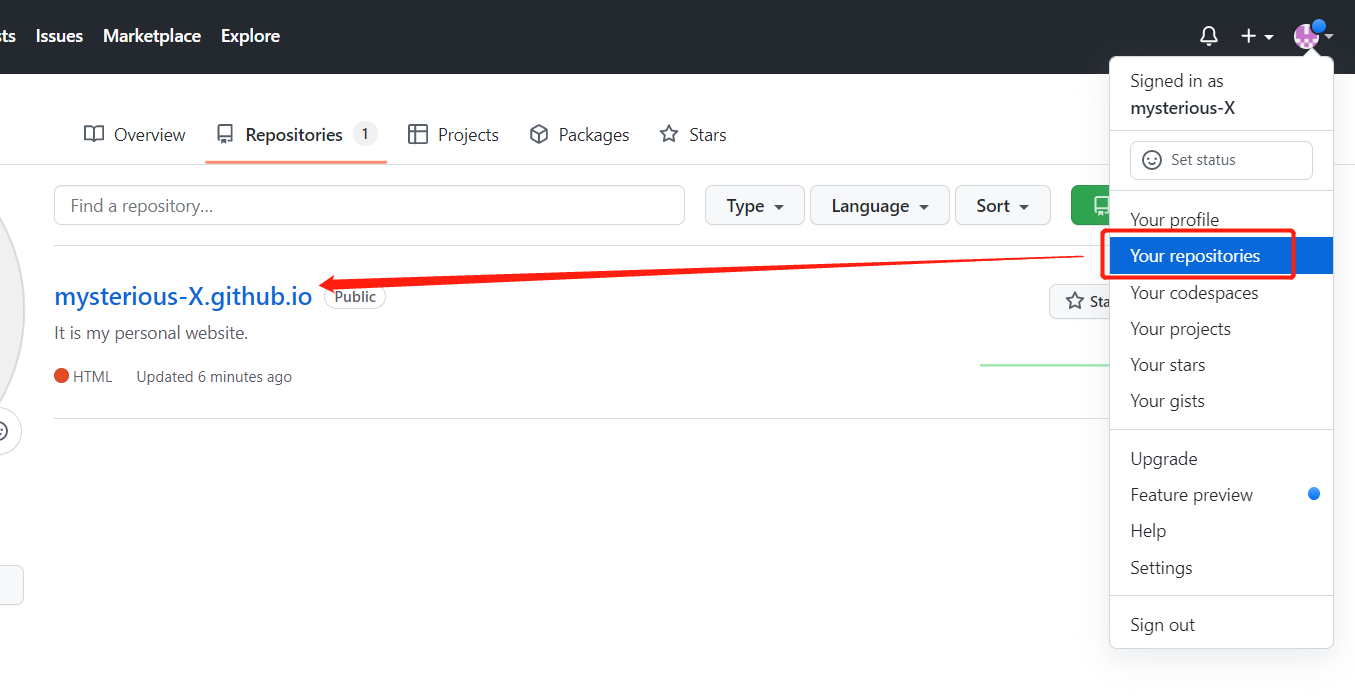Viewport: 1355px width, 699px height.
Task: Open the mysterious-X.github.io repository link
Action: 183,297
